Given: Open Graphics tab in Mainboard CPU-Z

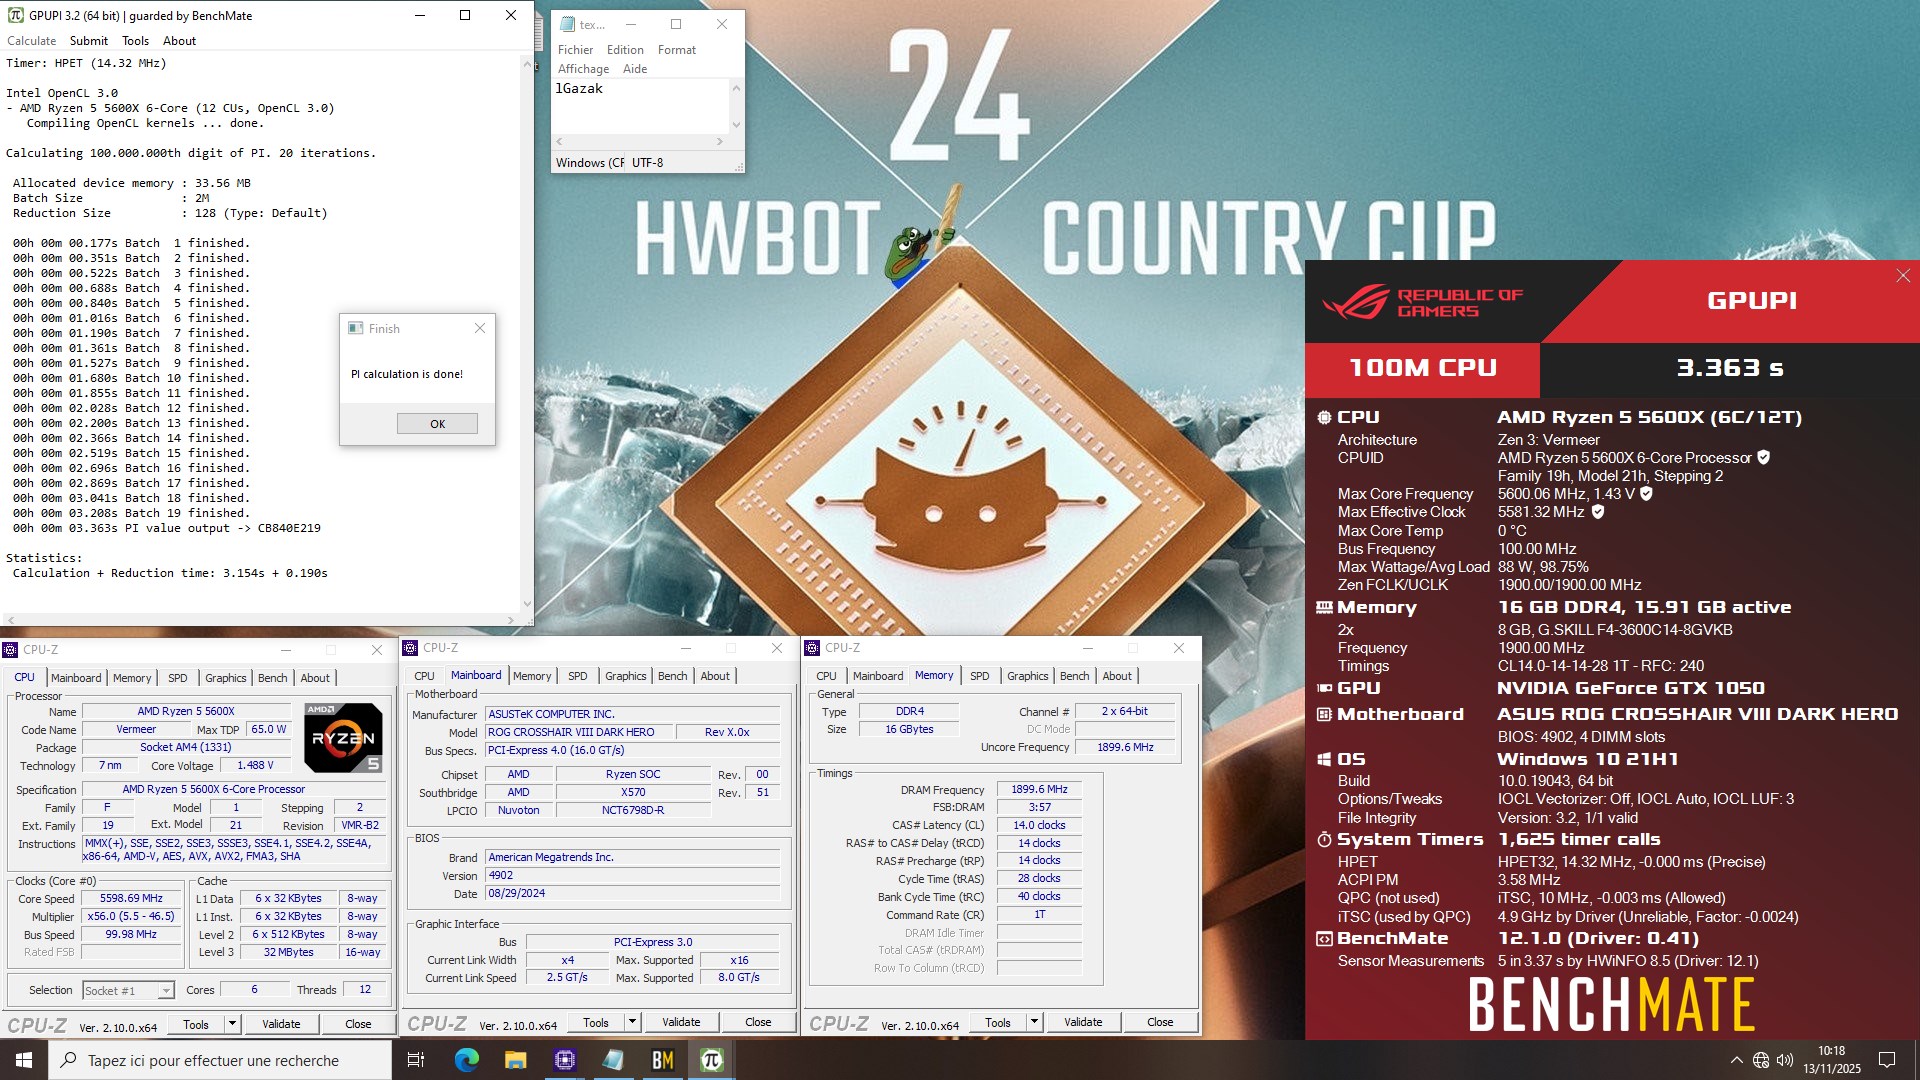Looking at the screenshot, I should 625,676.
